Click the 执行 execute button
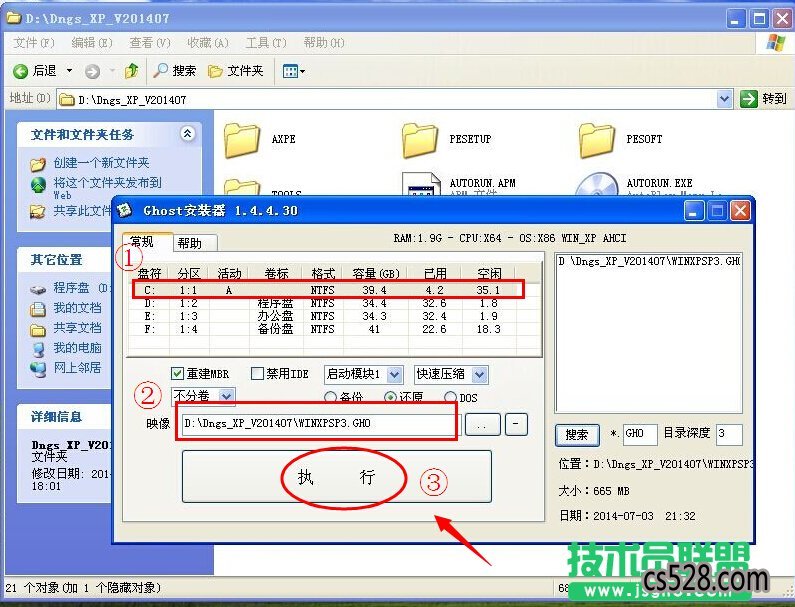Image resolution: width=795 pixels, height=607 pixels. click(337, 477)
